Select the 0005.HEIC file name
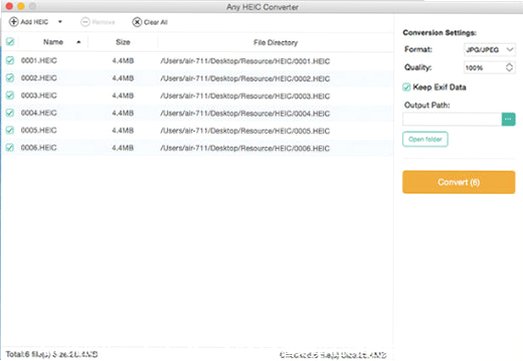This screenshot has width=523, height=361. (x=39, y=130)
